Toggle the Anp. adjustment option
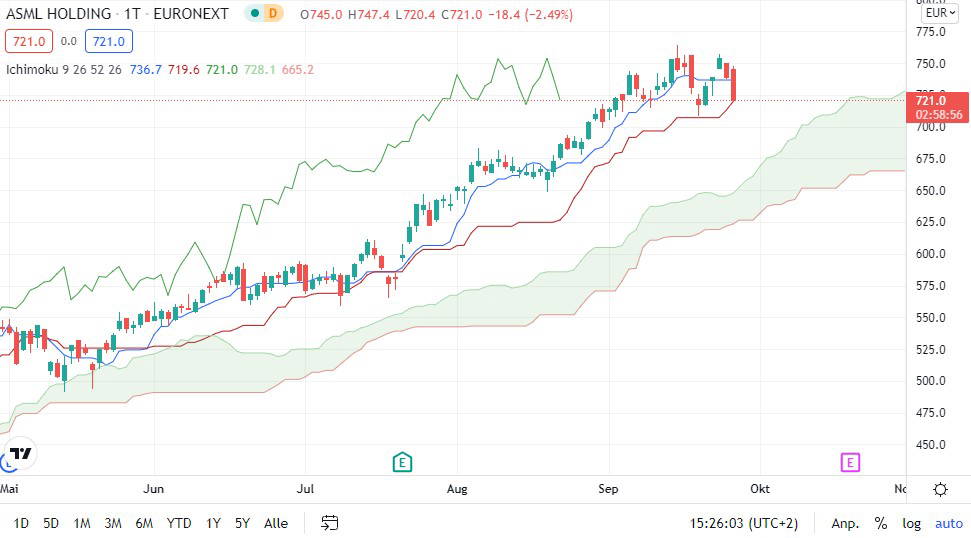971x538 pixels. (845, 523)
